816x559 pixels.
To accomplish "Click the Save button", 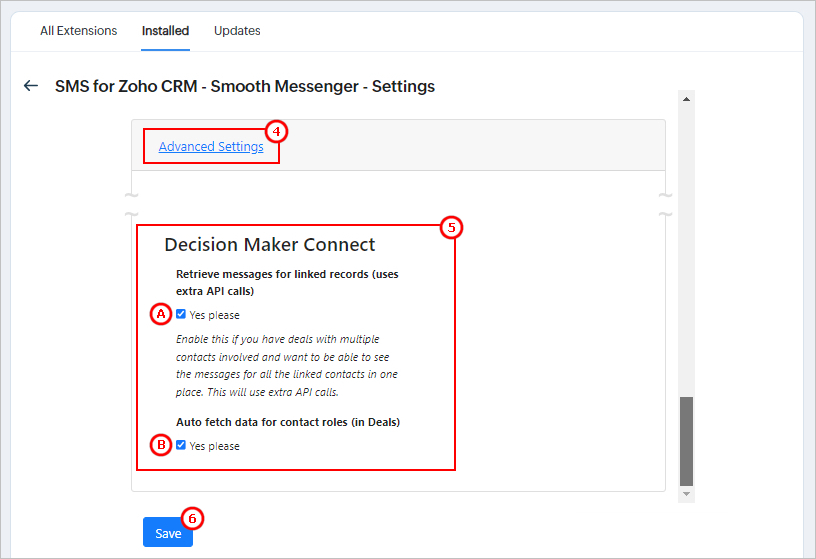I will (168, 532).
